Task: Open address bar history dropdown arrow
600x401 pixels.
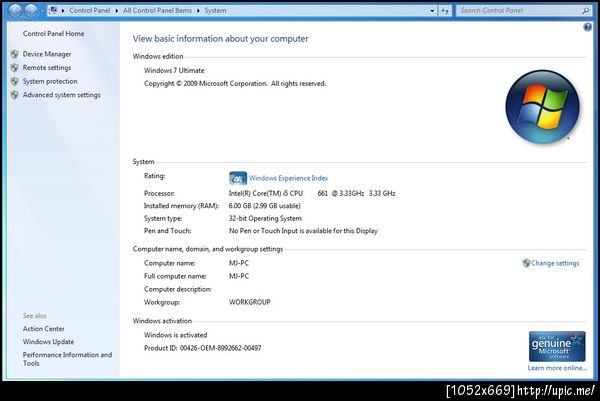Action: 432,11
